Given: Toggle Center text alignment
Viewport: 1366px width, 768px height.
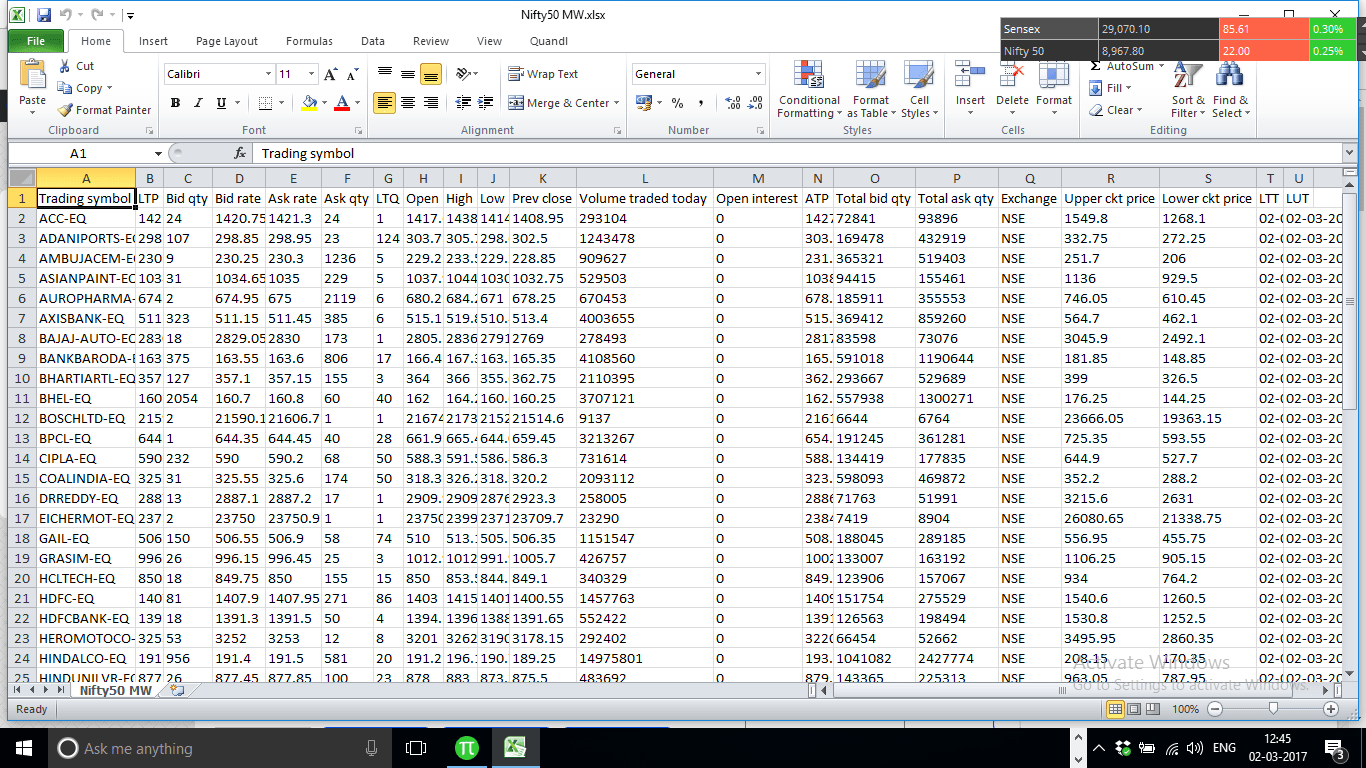Looking at the screenshot, I should click(x=407, y=103).
